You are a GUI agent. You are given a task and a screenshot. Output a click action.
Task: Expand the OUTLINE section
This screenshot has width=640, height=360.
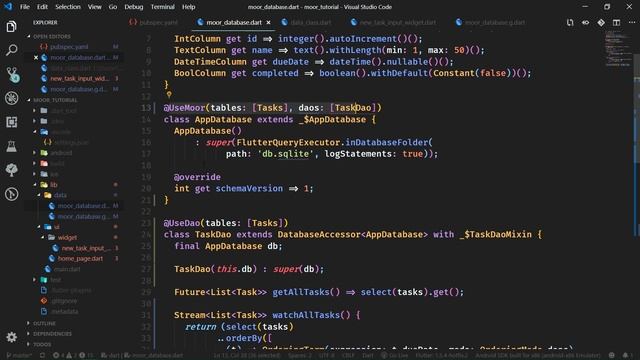pyautogui.click(x=44, y=323)
